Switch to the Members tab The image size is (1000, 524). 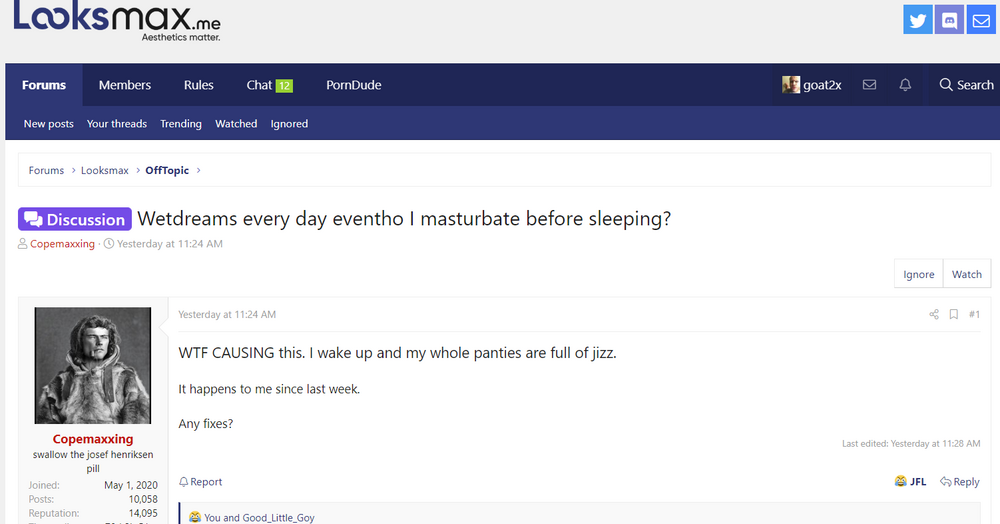point(125,85)
